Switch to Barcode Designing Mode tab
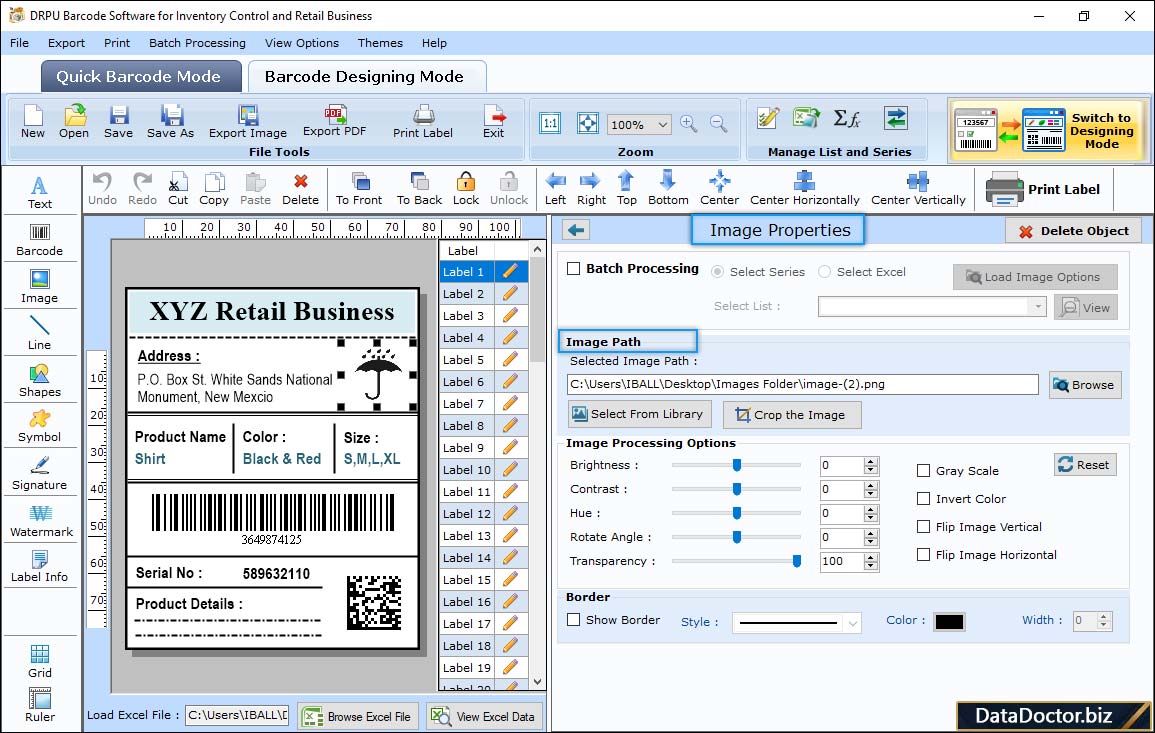This screenshot has height=733, width=1155. coord(366,77)
